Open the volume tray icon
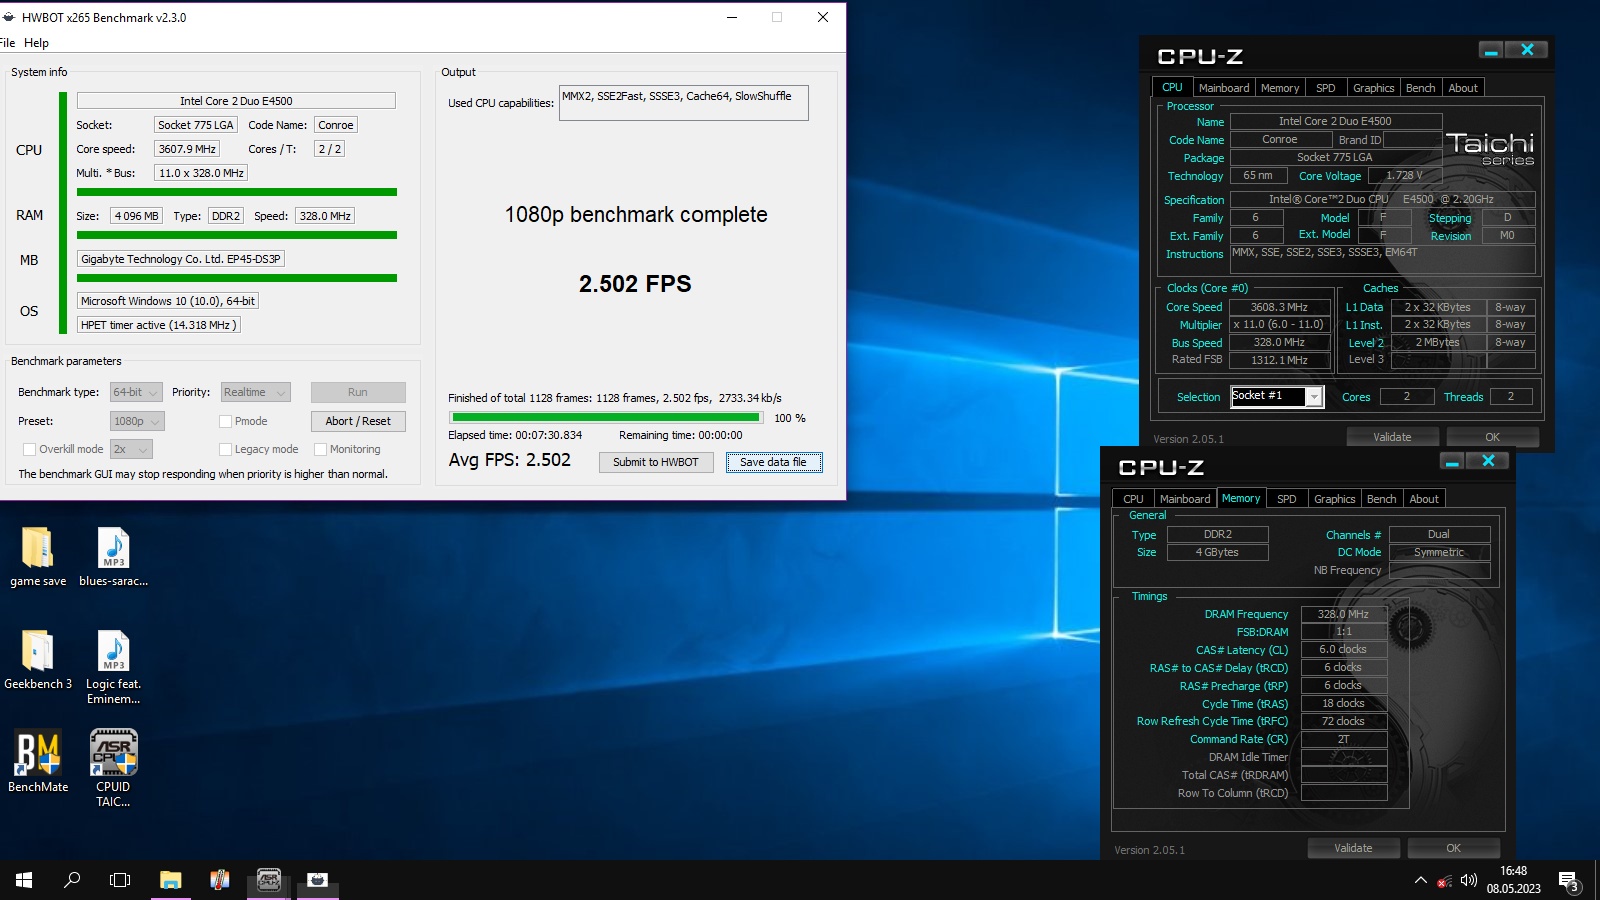Screen dimensions: 1600x900 click(1468, 881)
